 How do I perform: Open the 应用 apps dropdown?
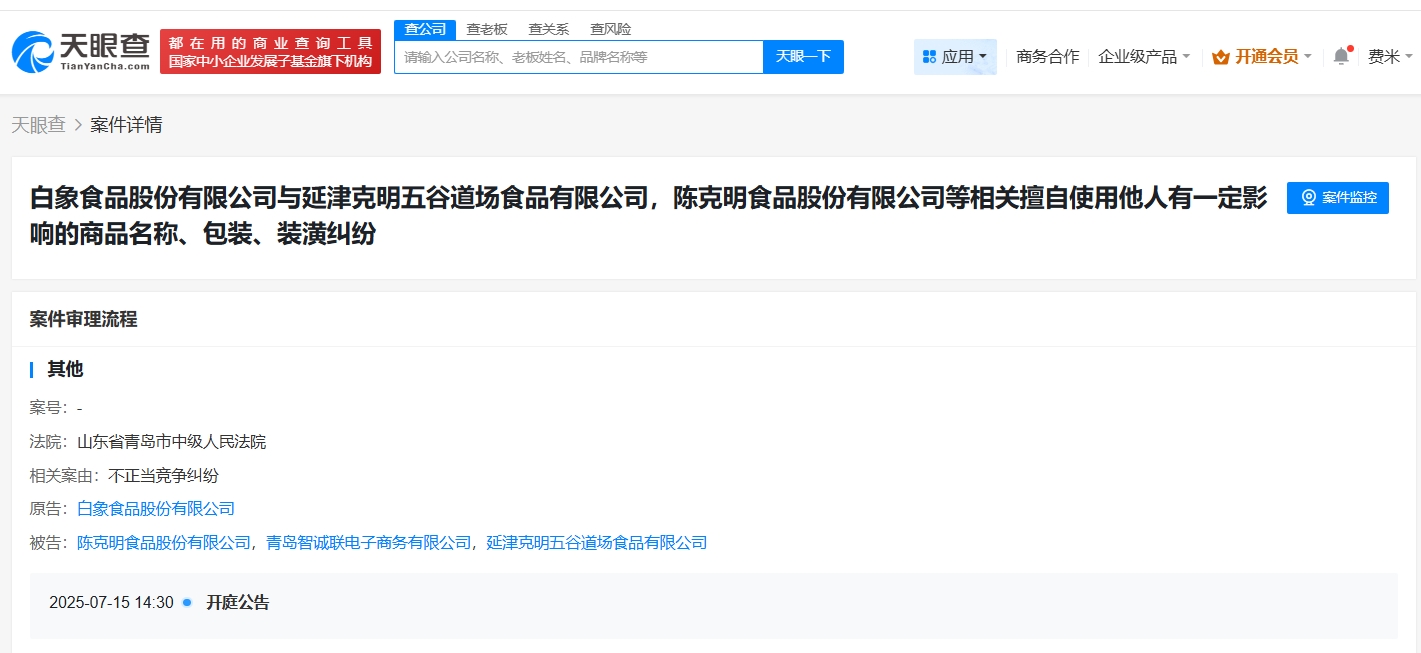coord(955,57)
